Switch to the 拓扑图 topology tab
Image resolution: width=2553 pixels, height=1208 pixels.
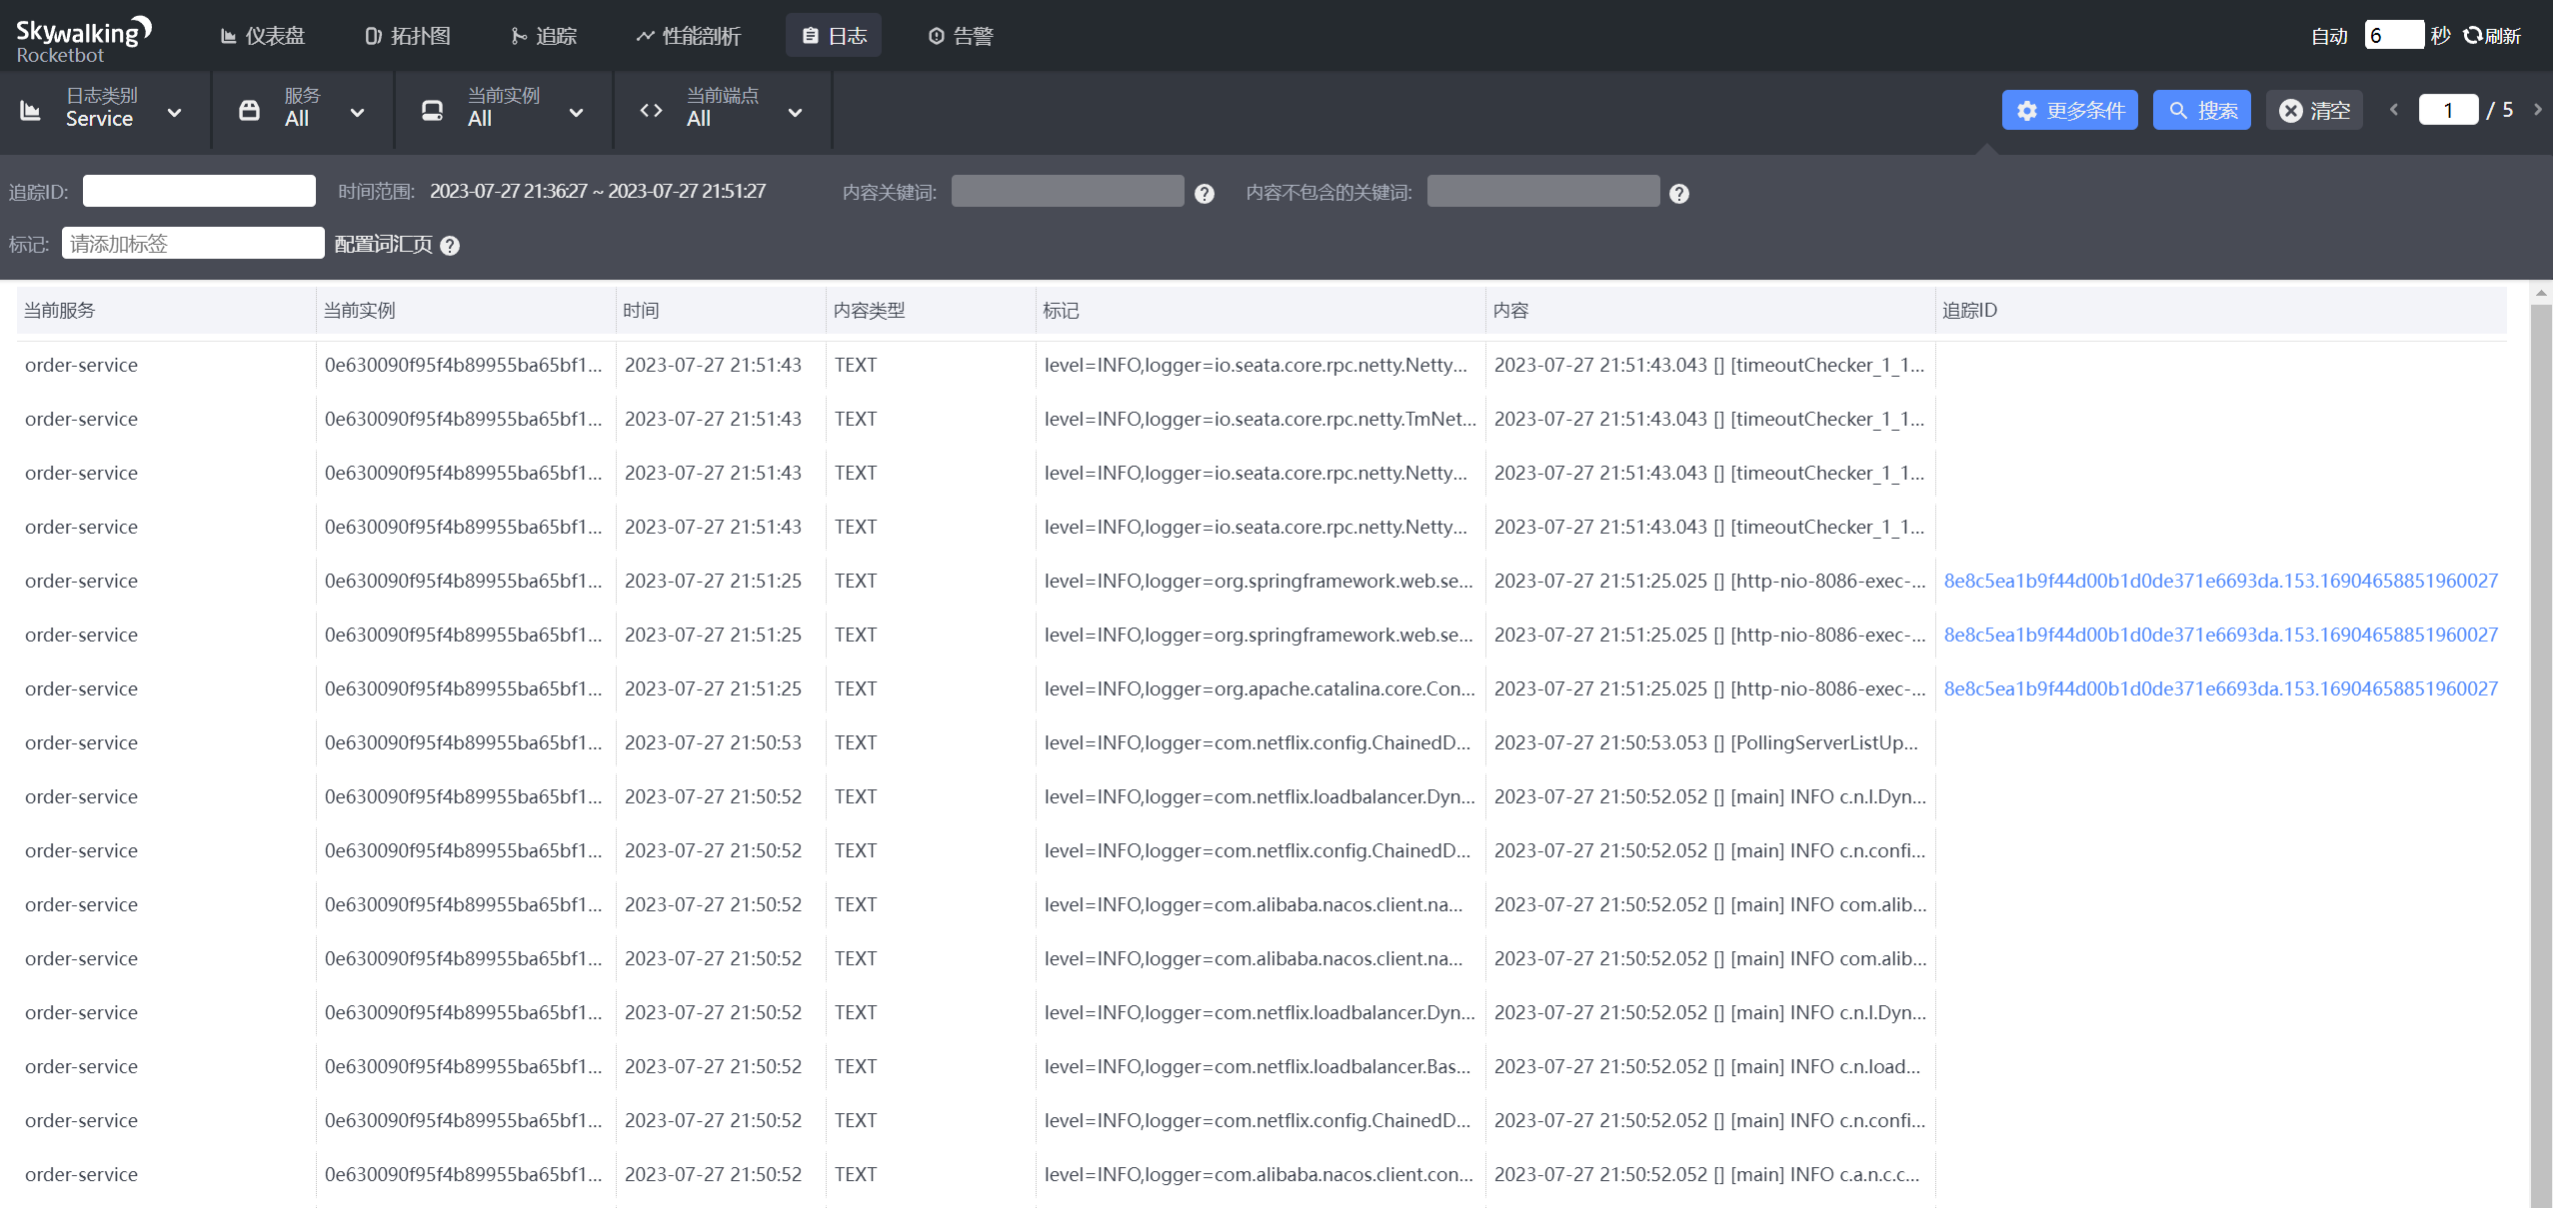click(408, 36)
